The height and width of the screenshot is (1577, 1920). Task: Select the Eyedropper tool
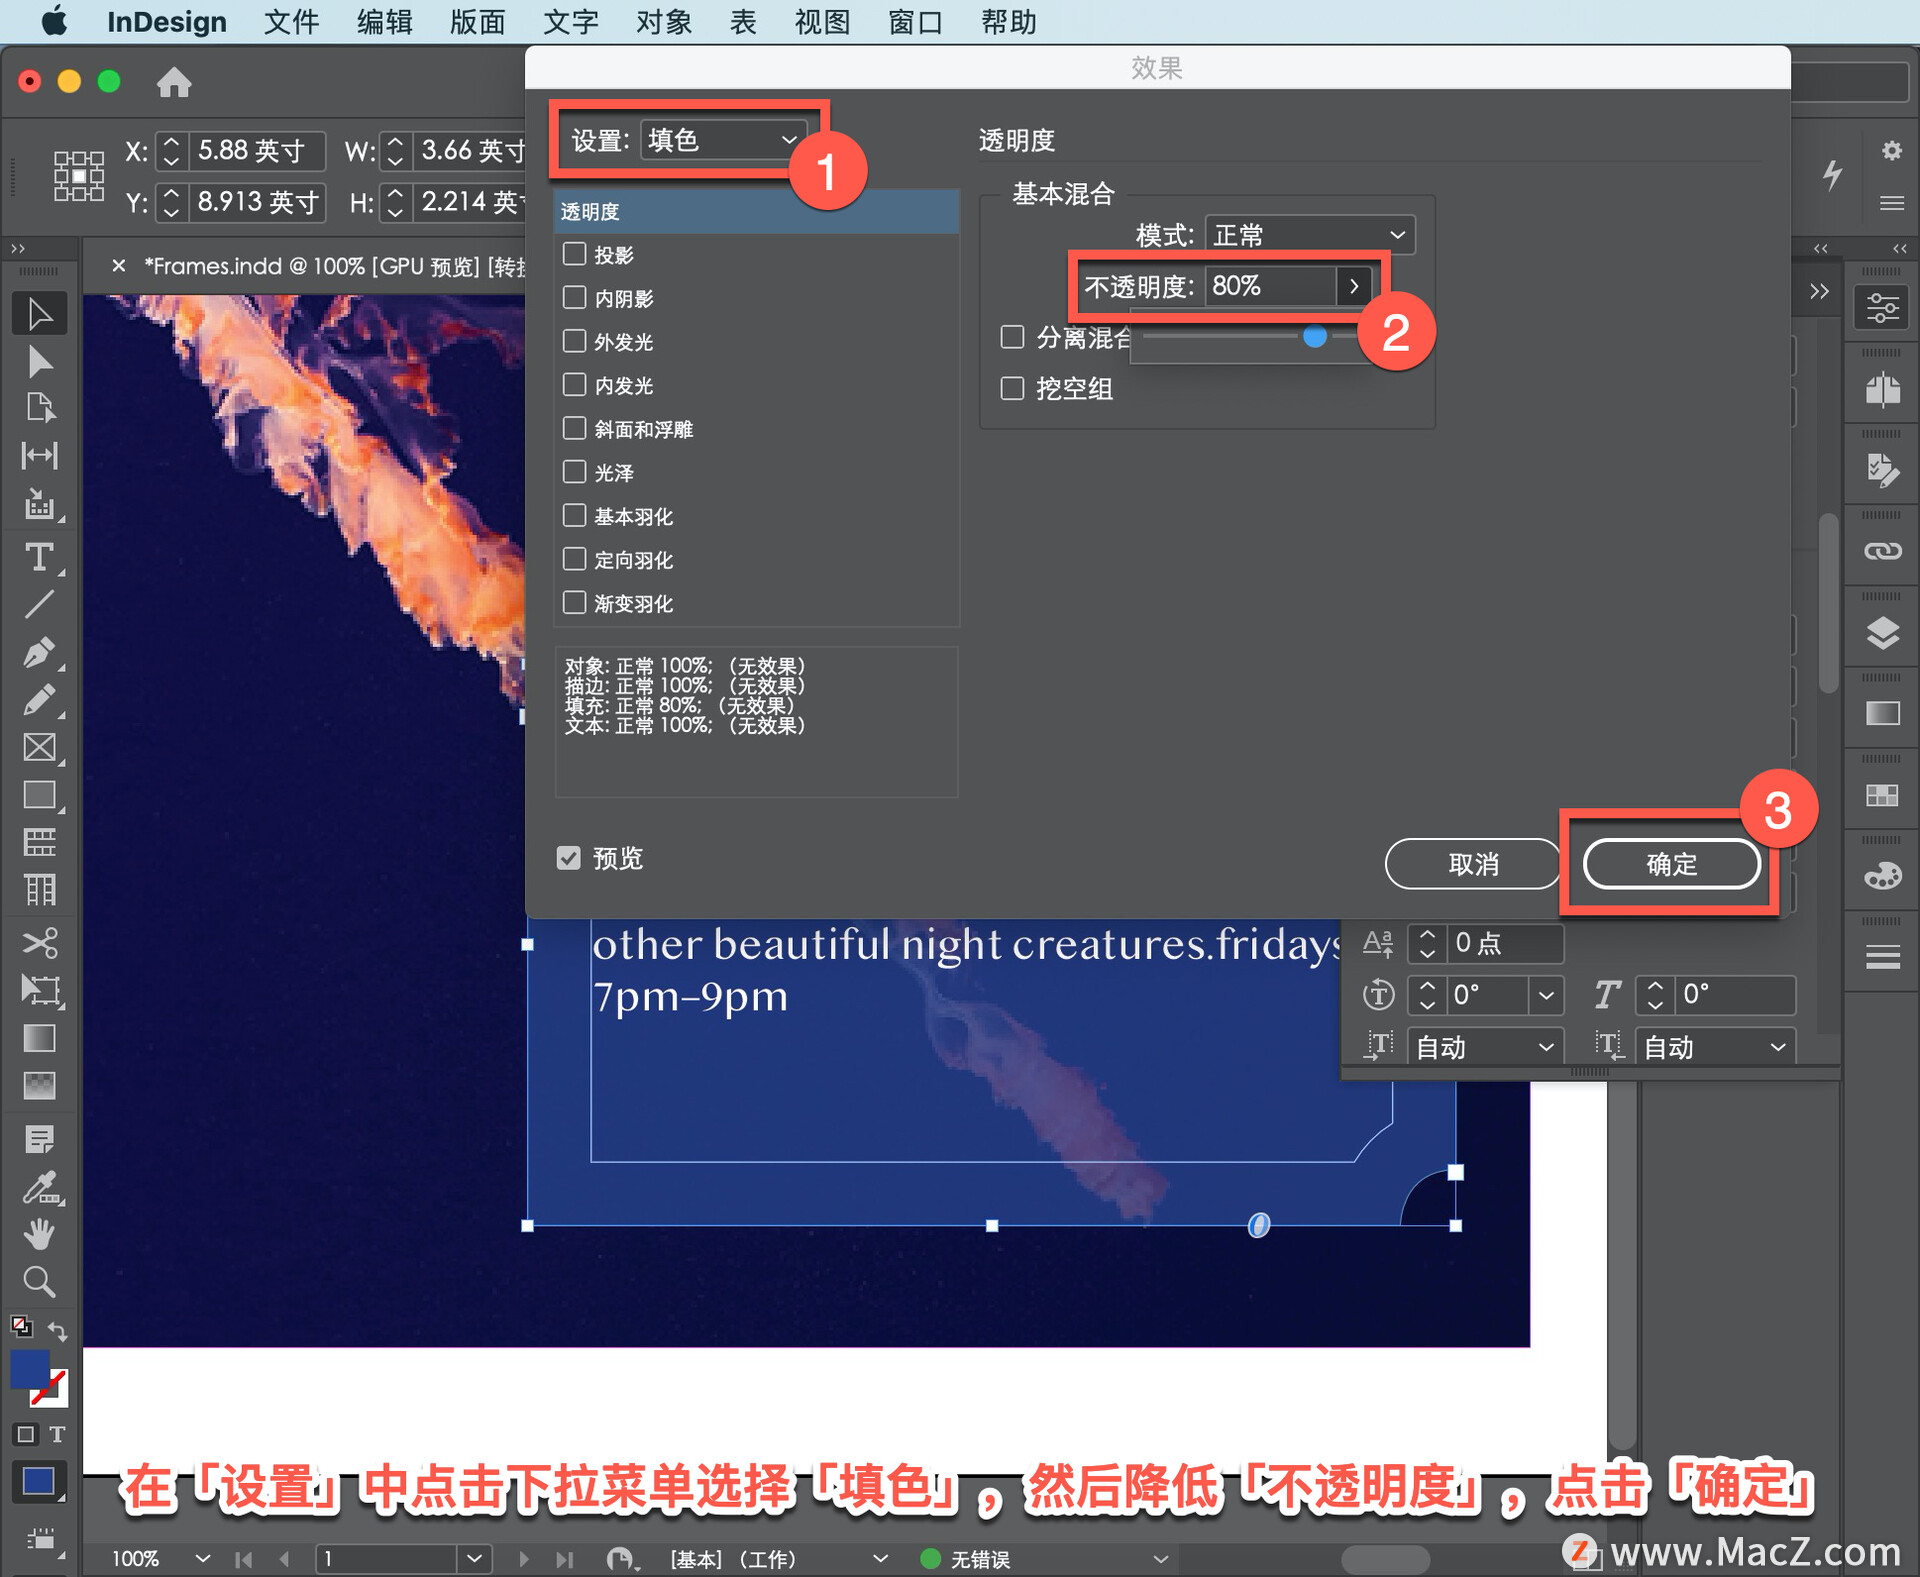40,1188
